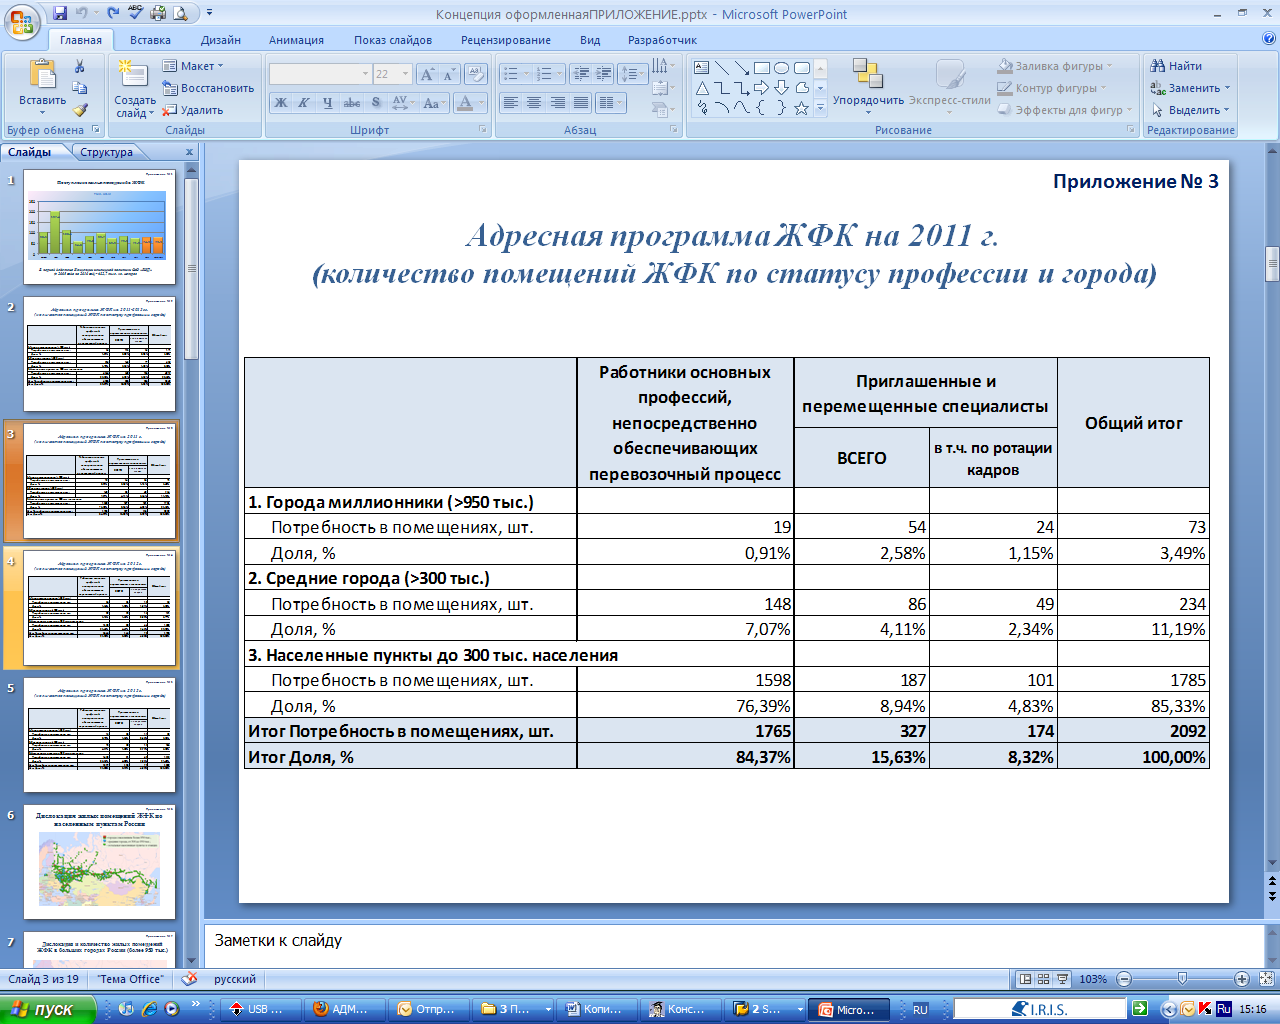Align text right in the Абзац group
Viewport: 1280px width, 1024px height.
click(557, 103)
